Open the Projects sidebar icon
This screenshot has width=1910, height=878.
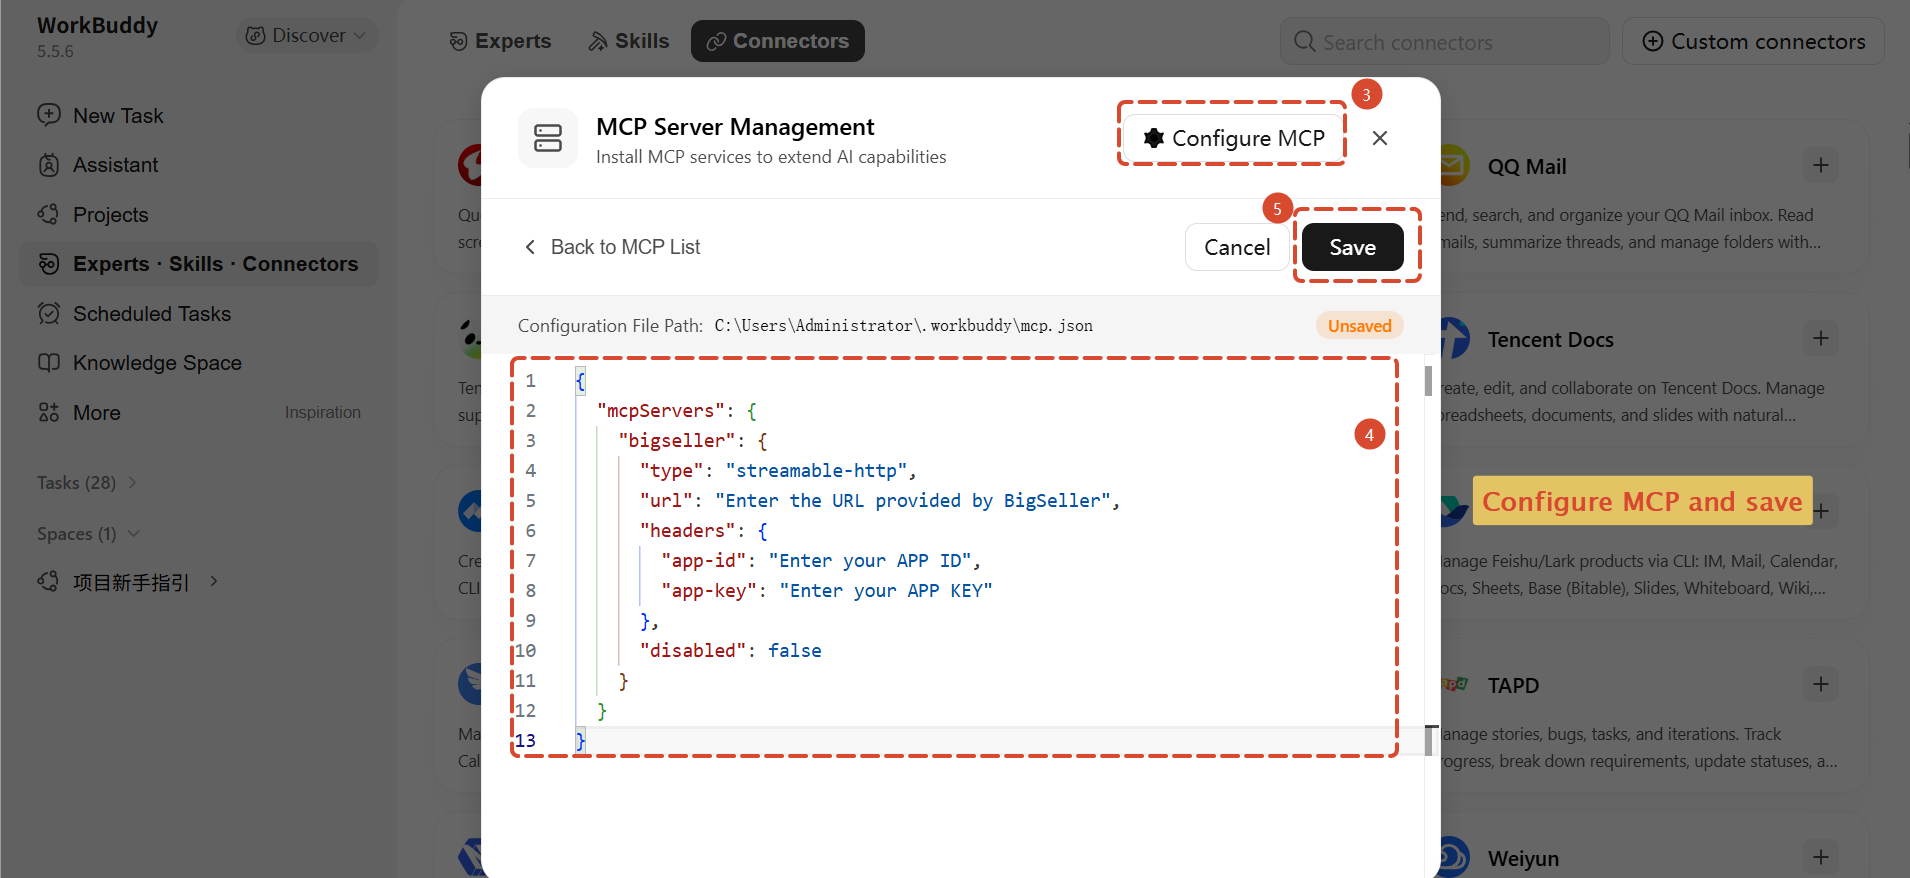(49, 214)
